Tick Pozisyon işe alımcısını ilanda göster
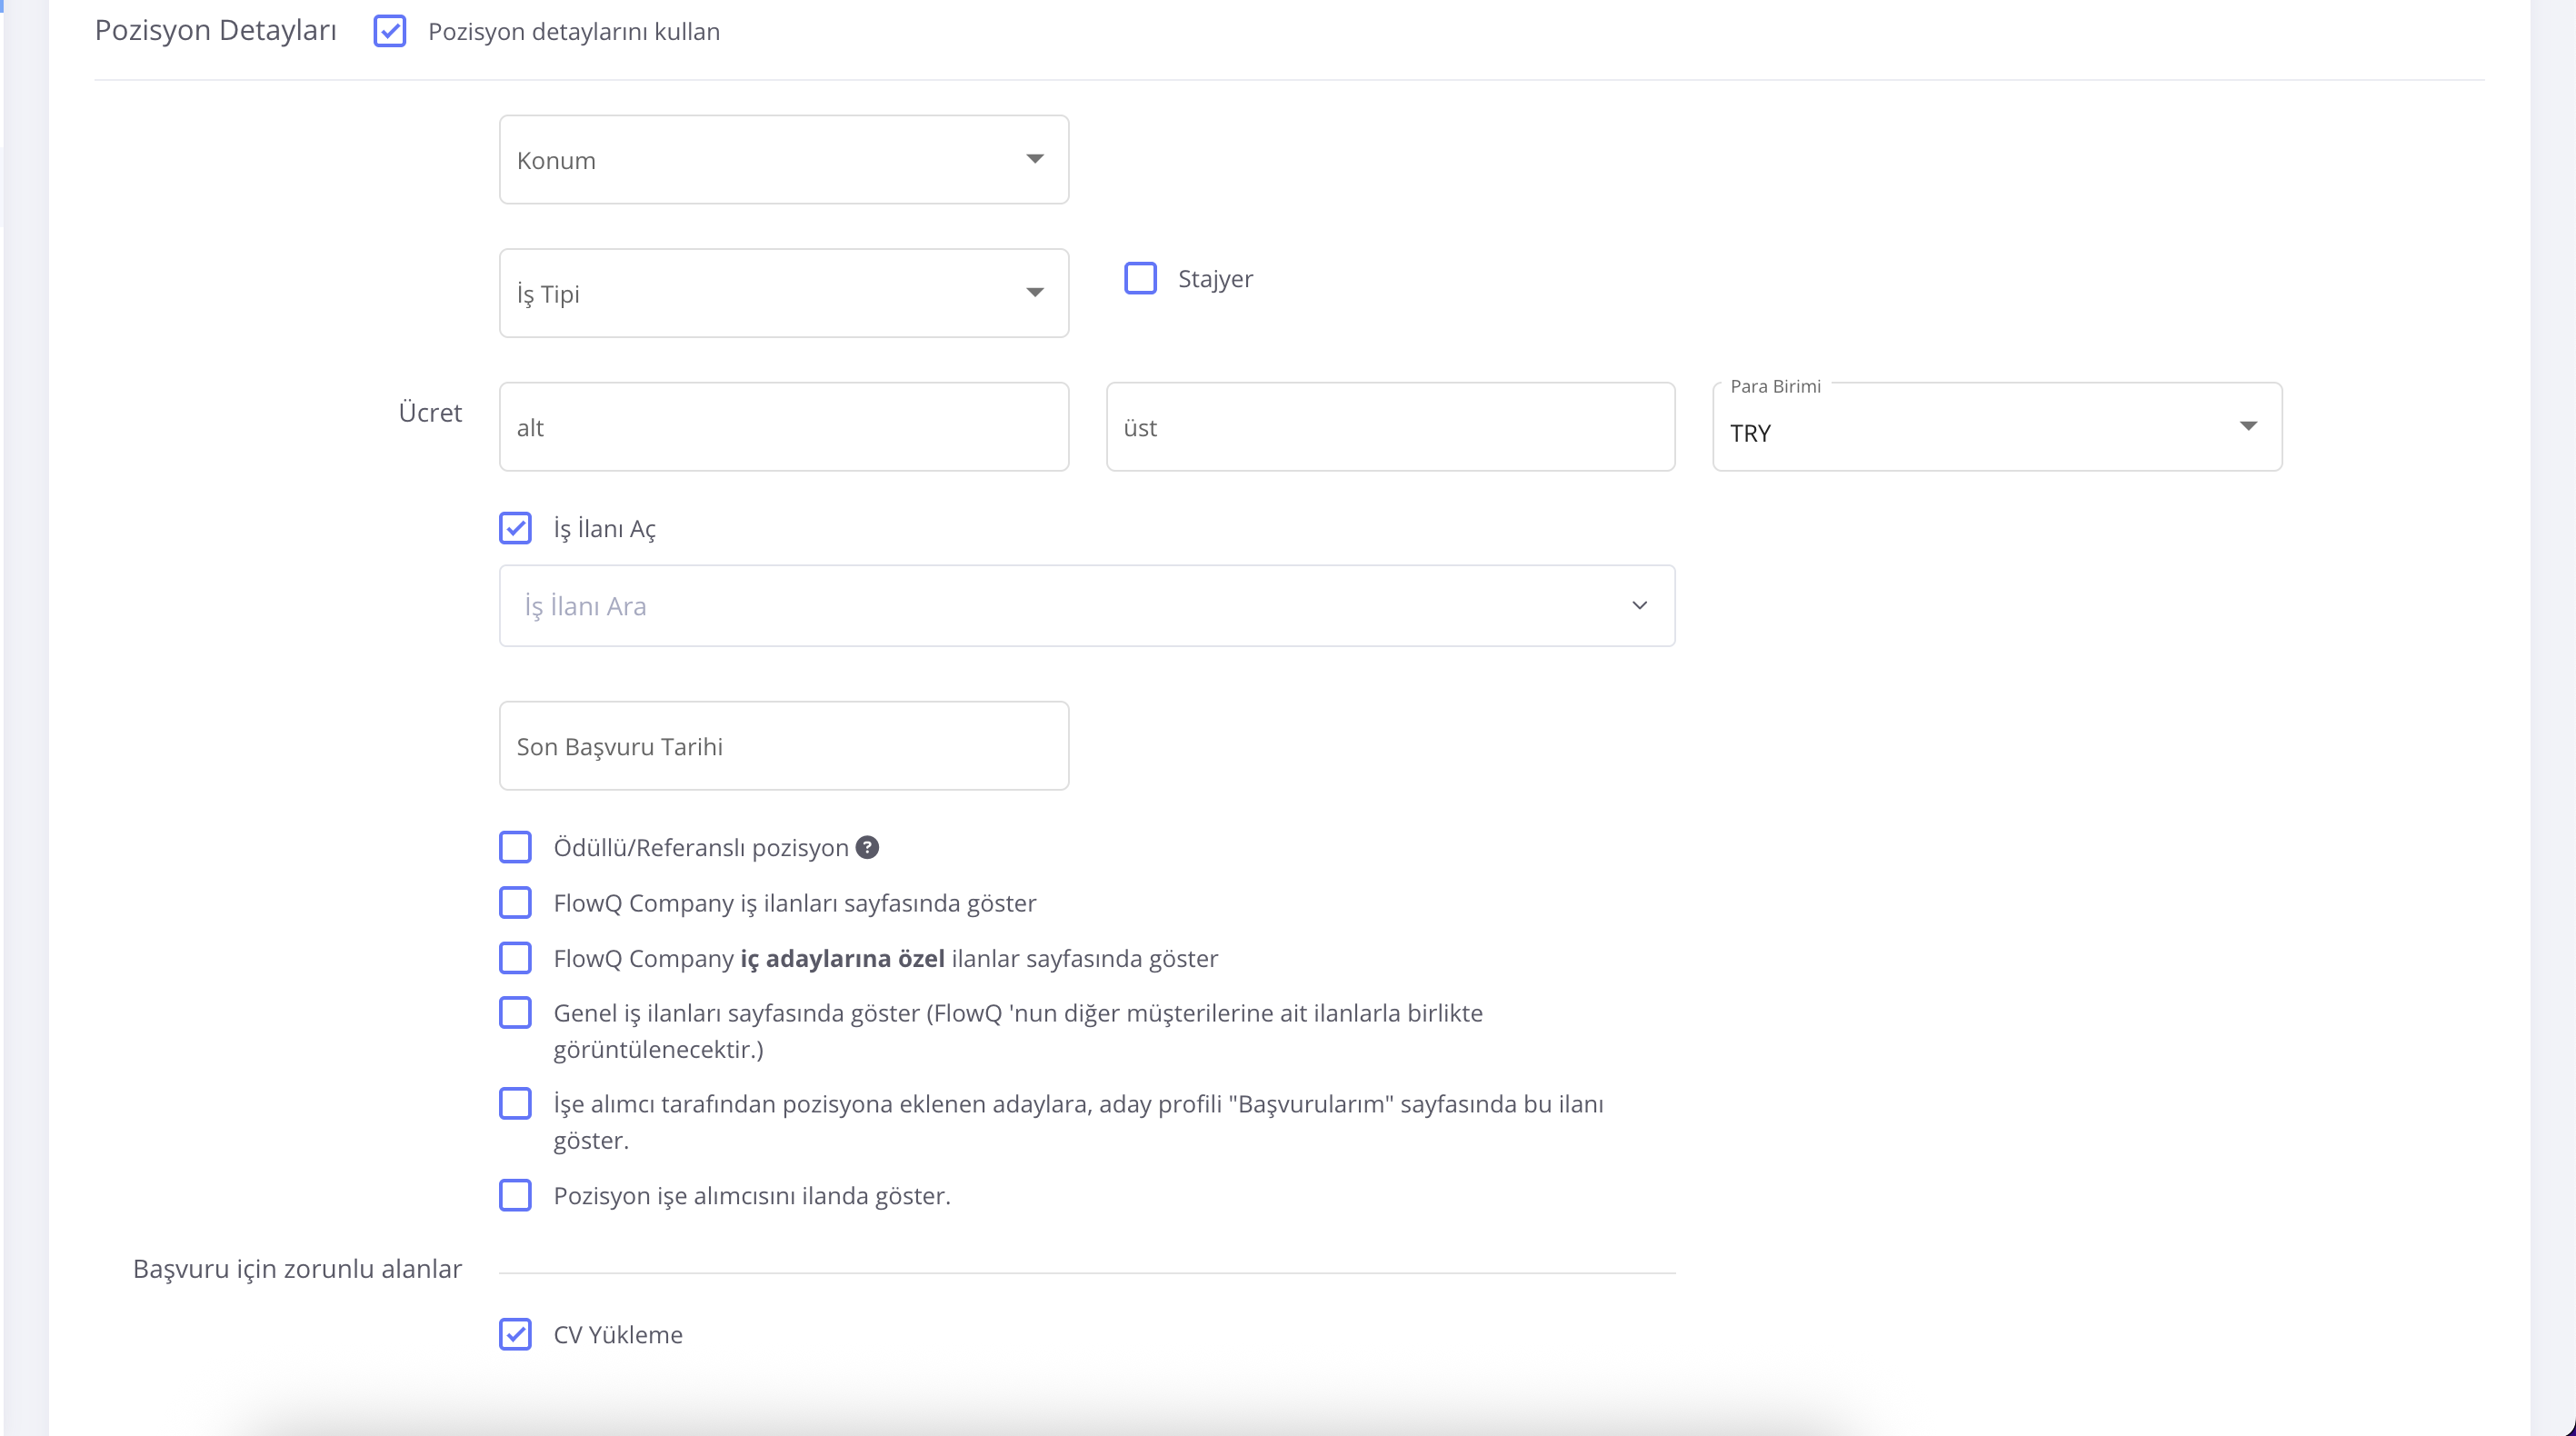The height and width of the screenshot is (1436, 2576). 515,1195
